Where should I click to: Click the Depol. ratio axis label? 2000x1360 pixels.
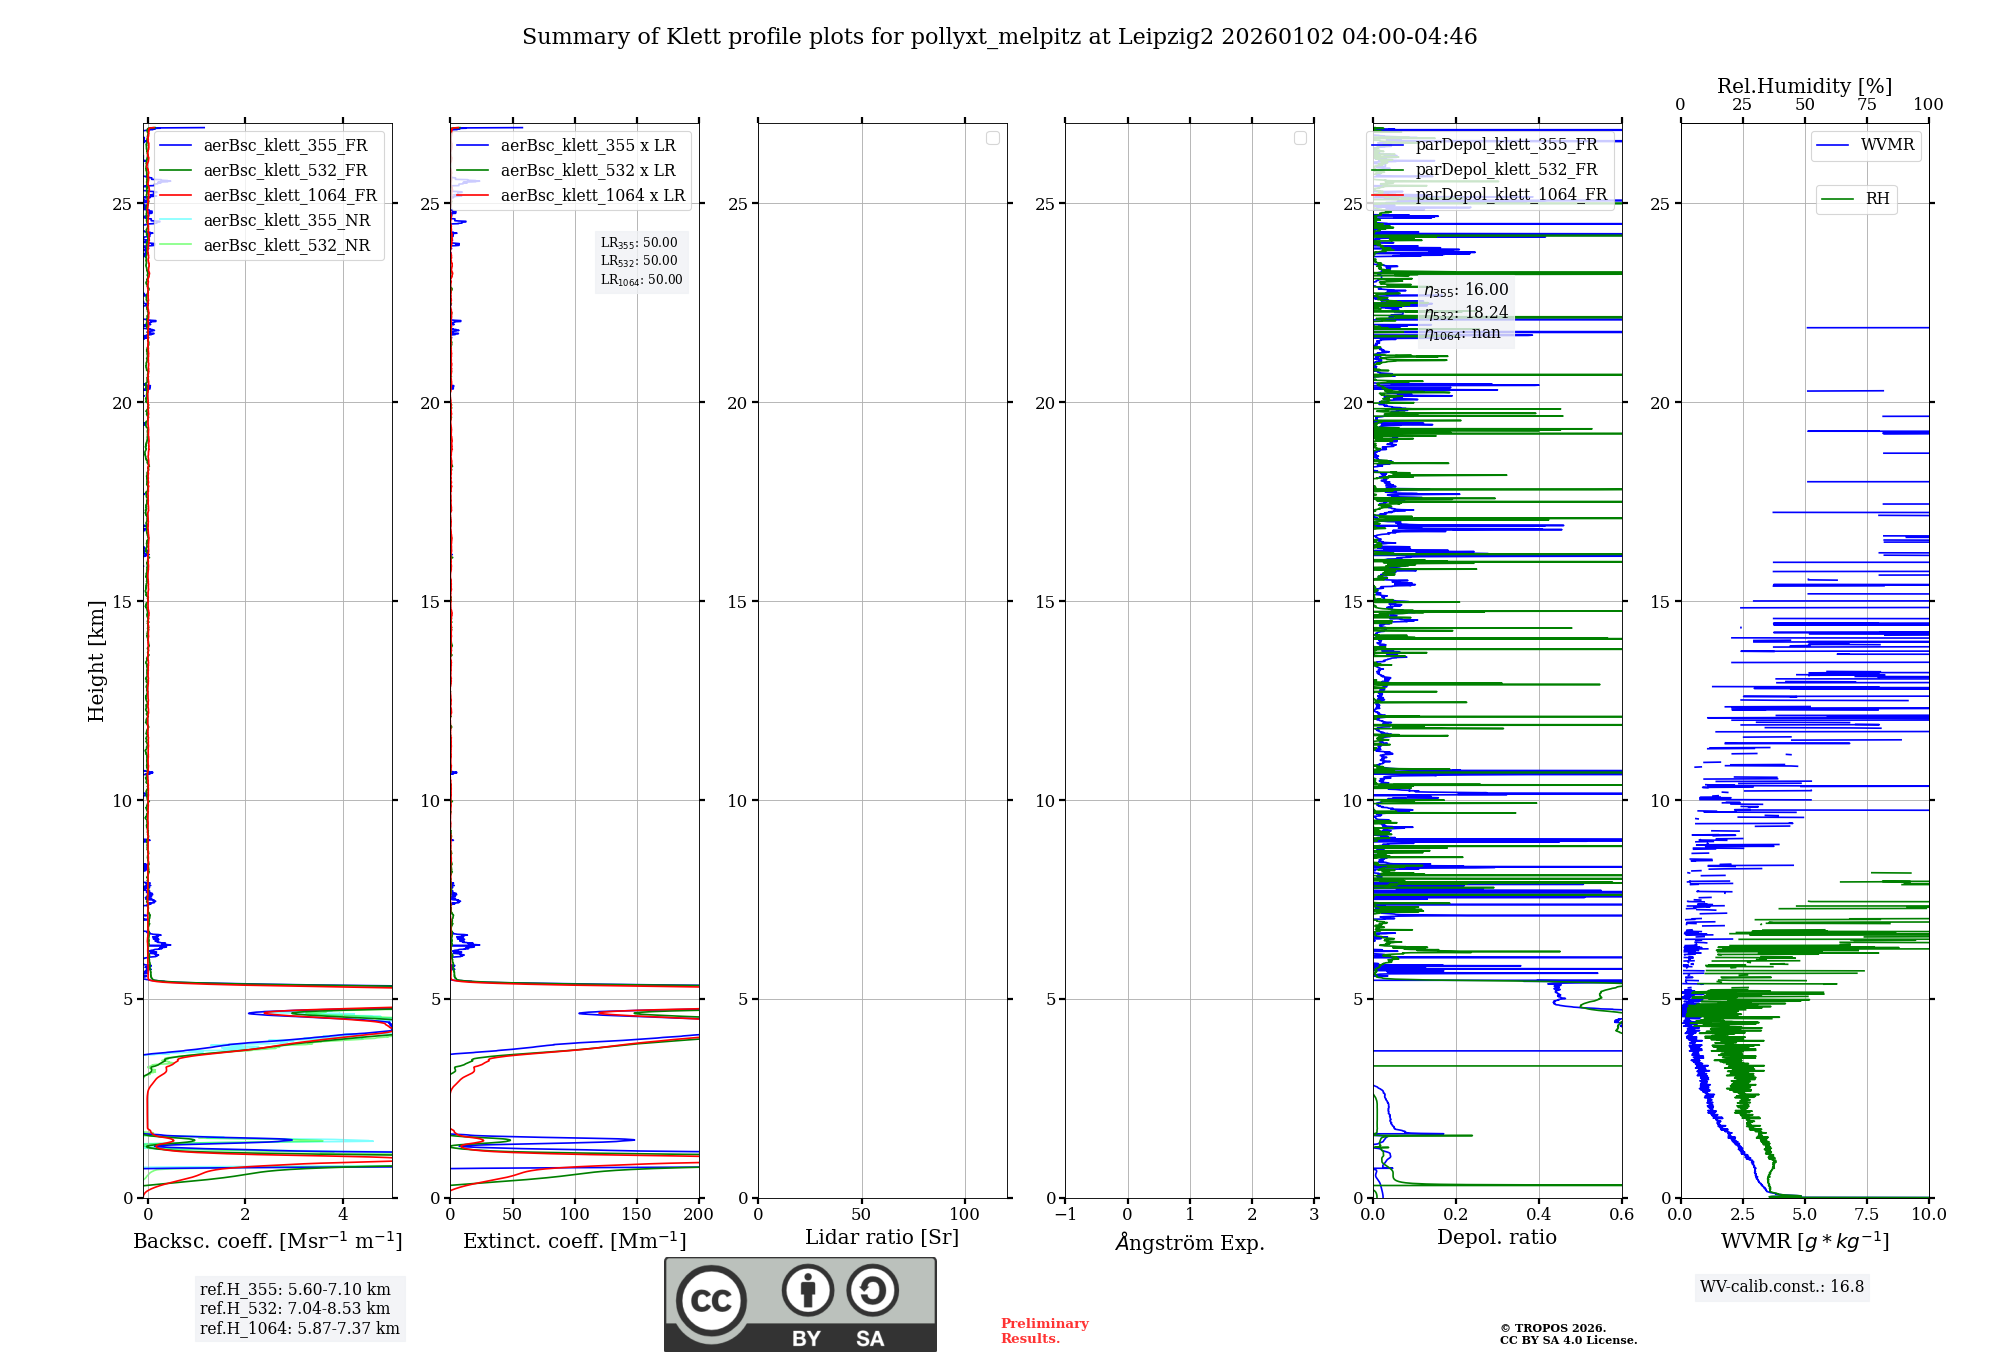tap(1496, 1237)
